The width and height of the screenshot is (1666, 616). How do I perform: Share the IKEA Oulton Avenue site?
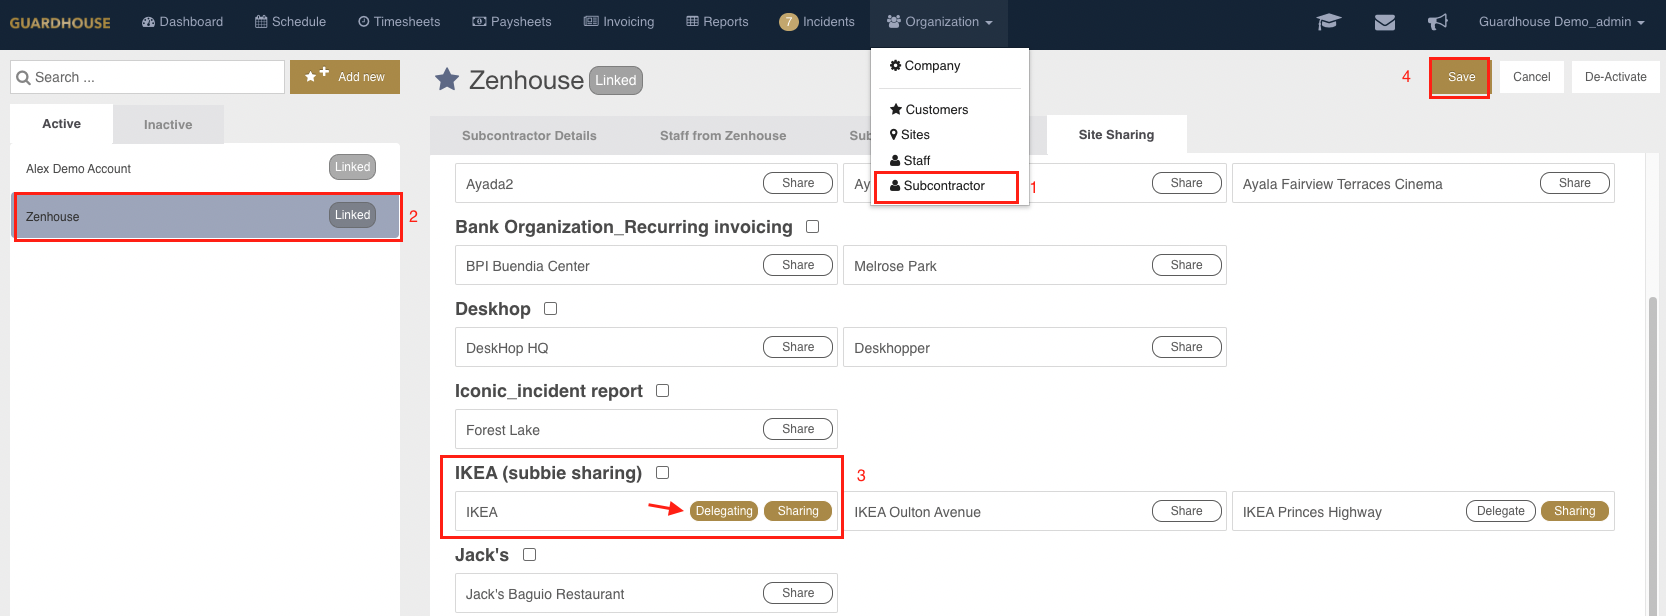click(x=1186, y=511)
